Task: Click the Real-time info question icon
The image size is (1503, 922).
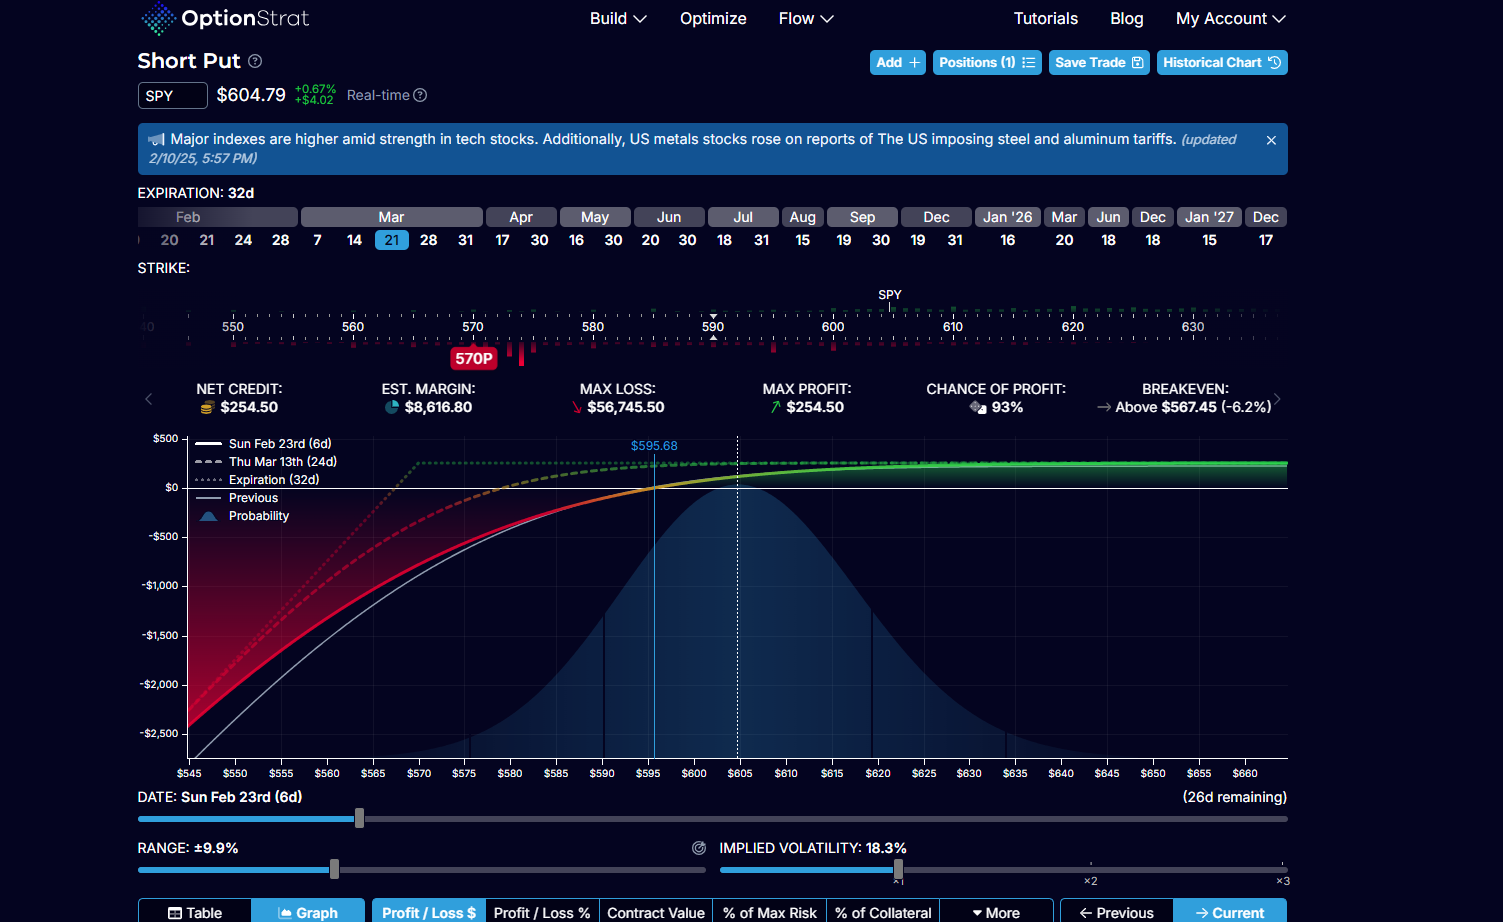Action: click(x=420, y=95)
